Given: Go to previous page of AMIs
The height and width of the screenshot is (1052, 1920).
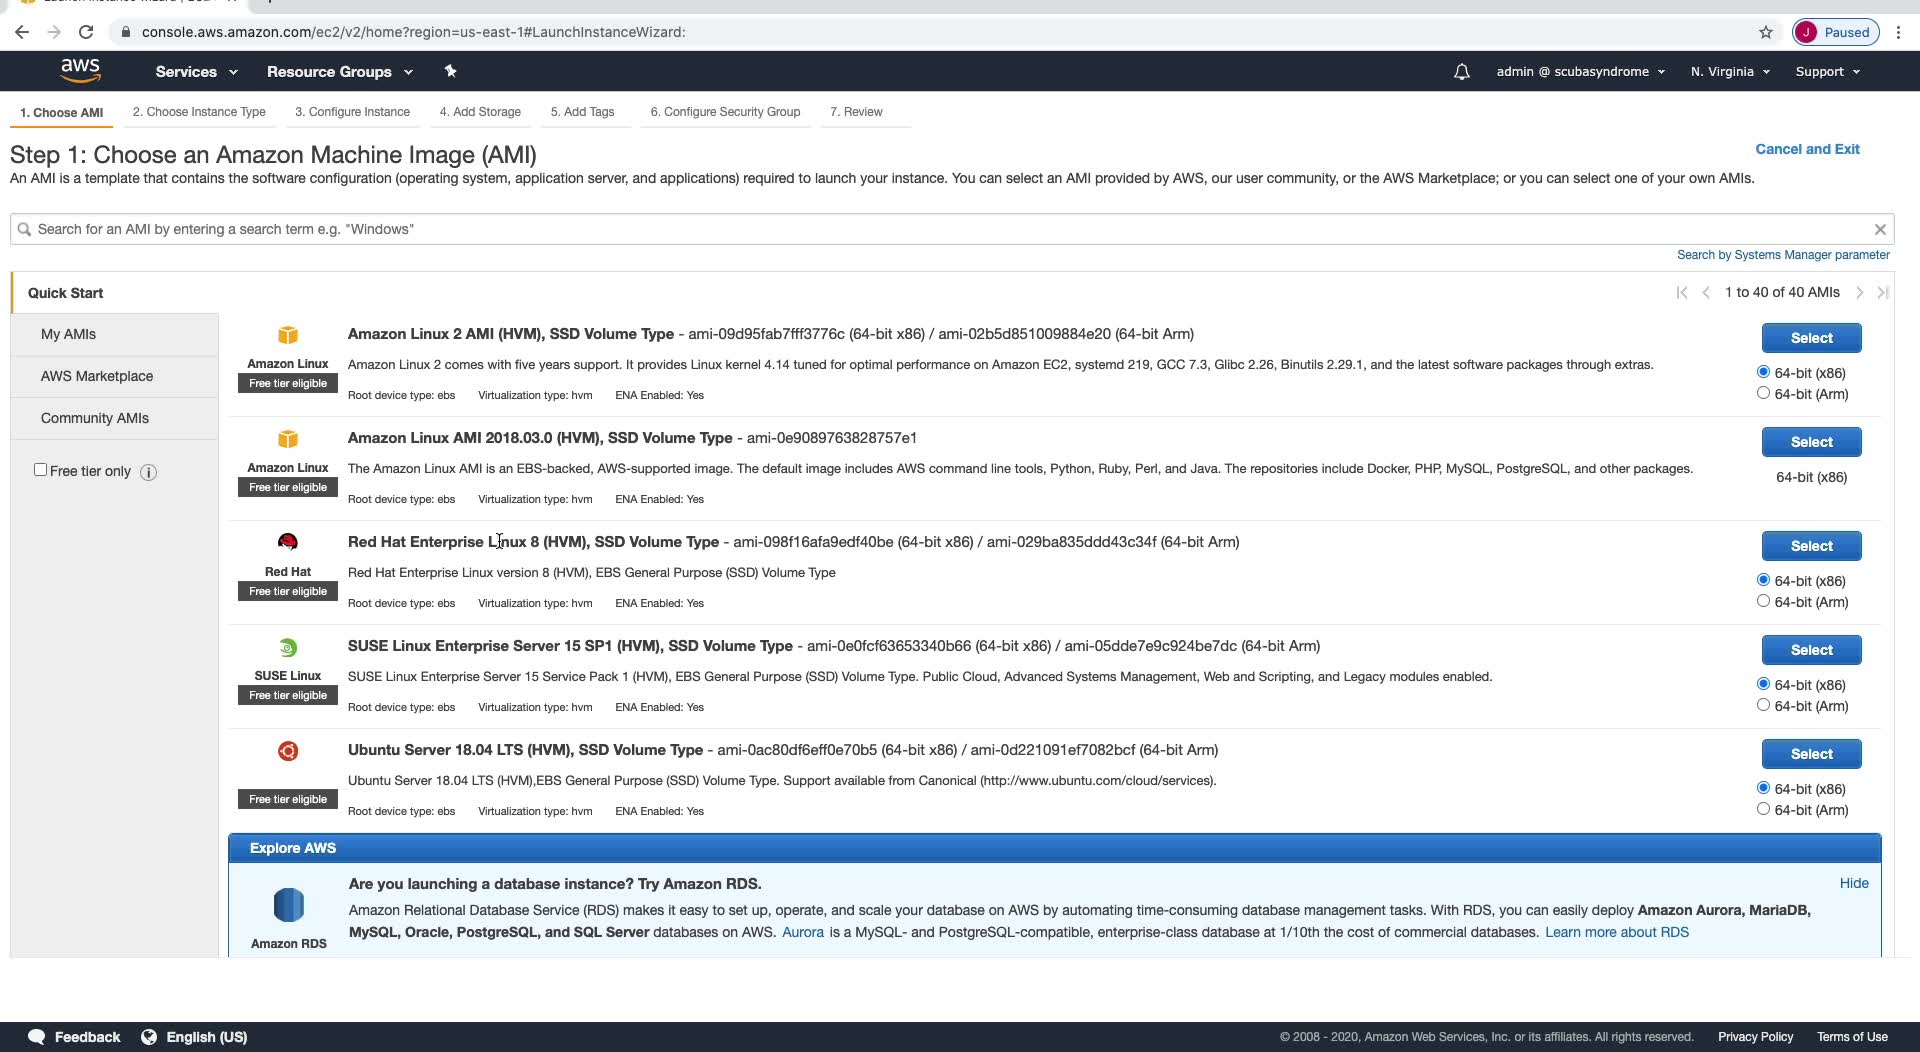Looking at the screenshot, I should point(1706,292).
